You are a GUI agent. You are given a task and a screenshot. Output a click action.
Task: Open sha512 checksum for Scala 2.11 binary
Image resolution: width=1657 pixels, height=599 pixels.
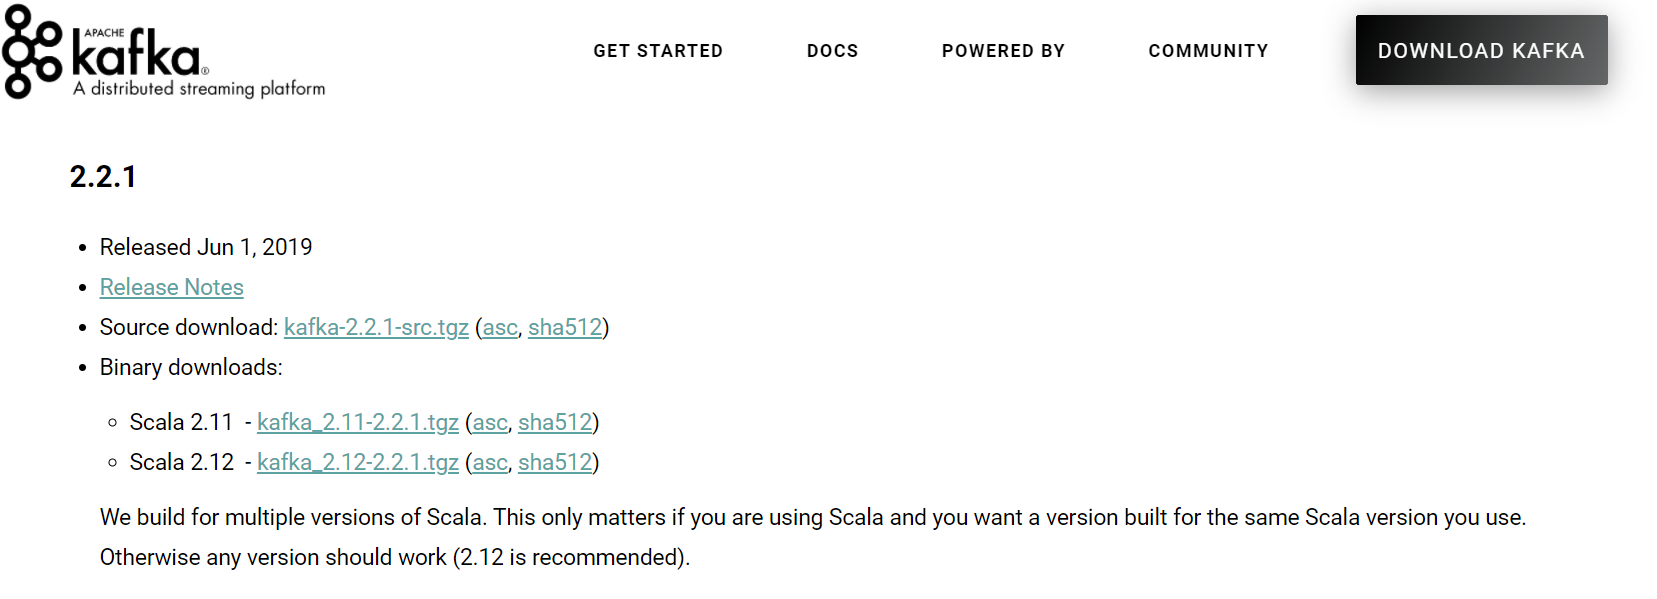555,423
